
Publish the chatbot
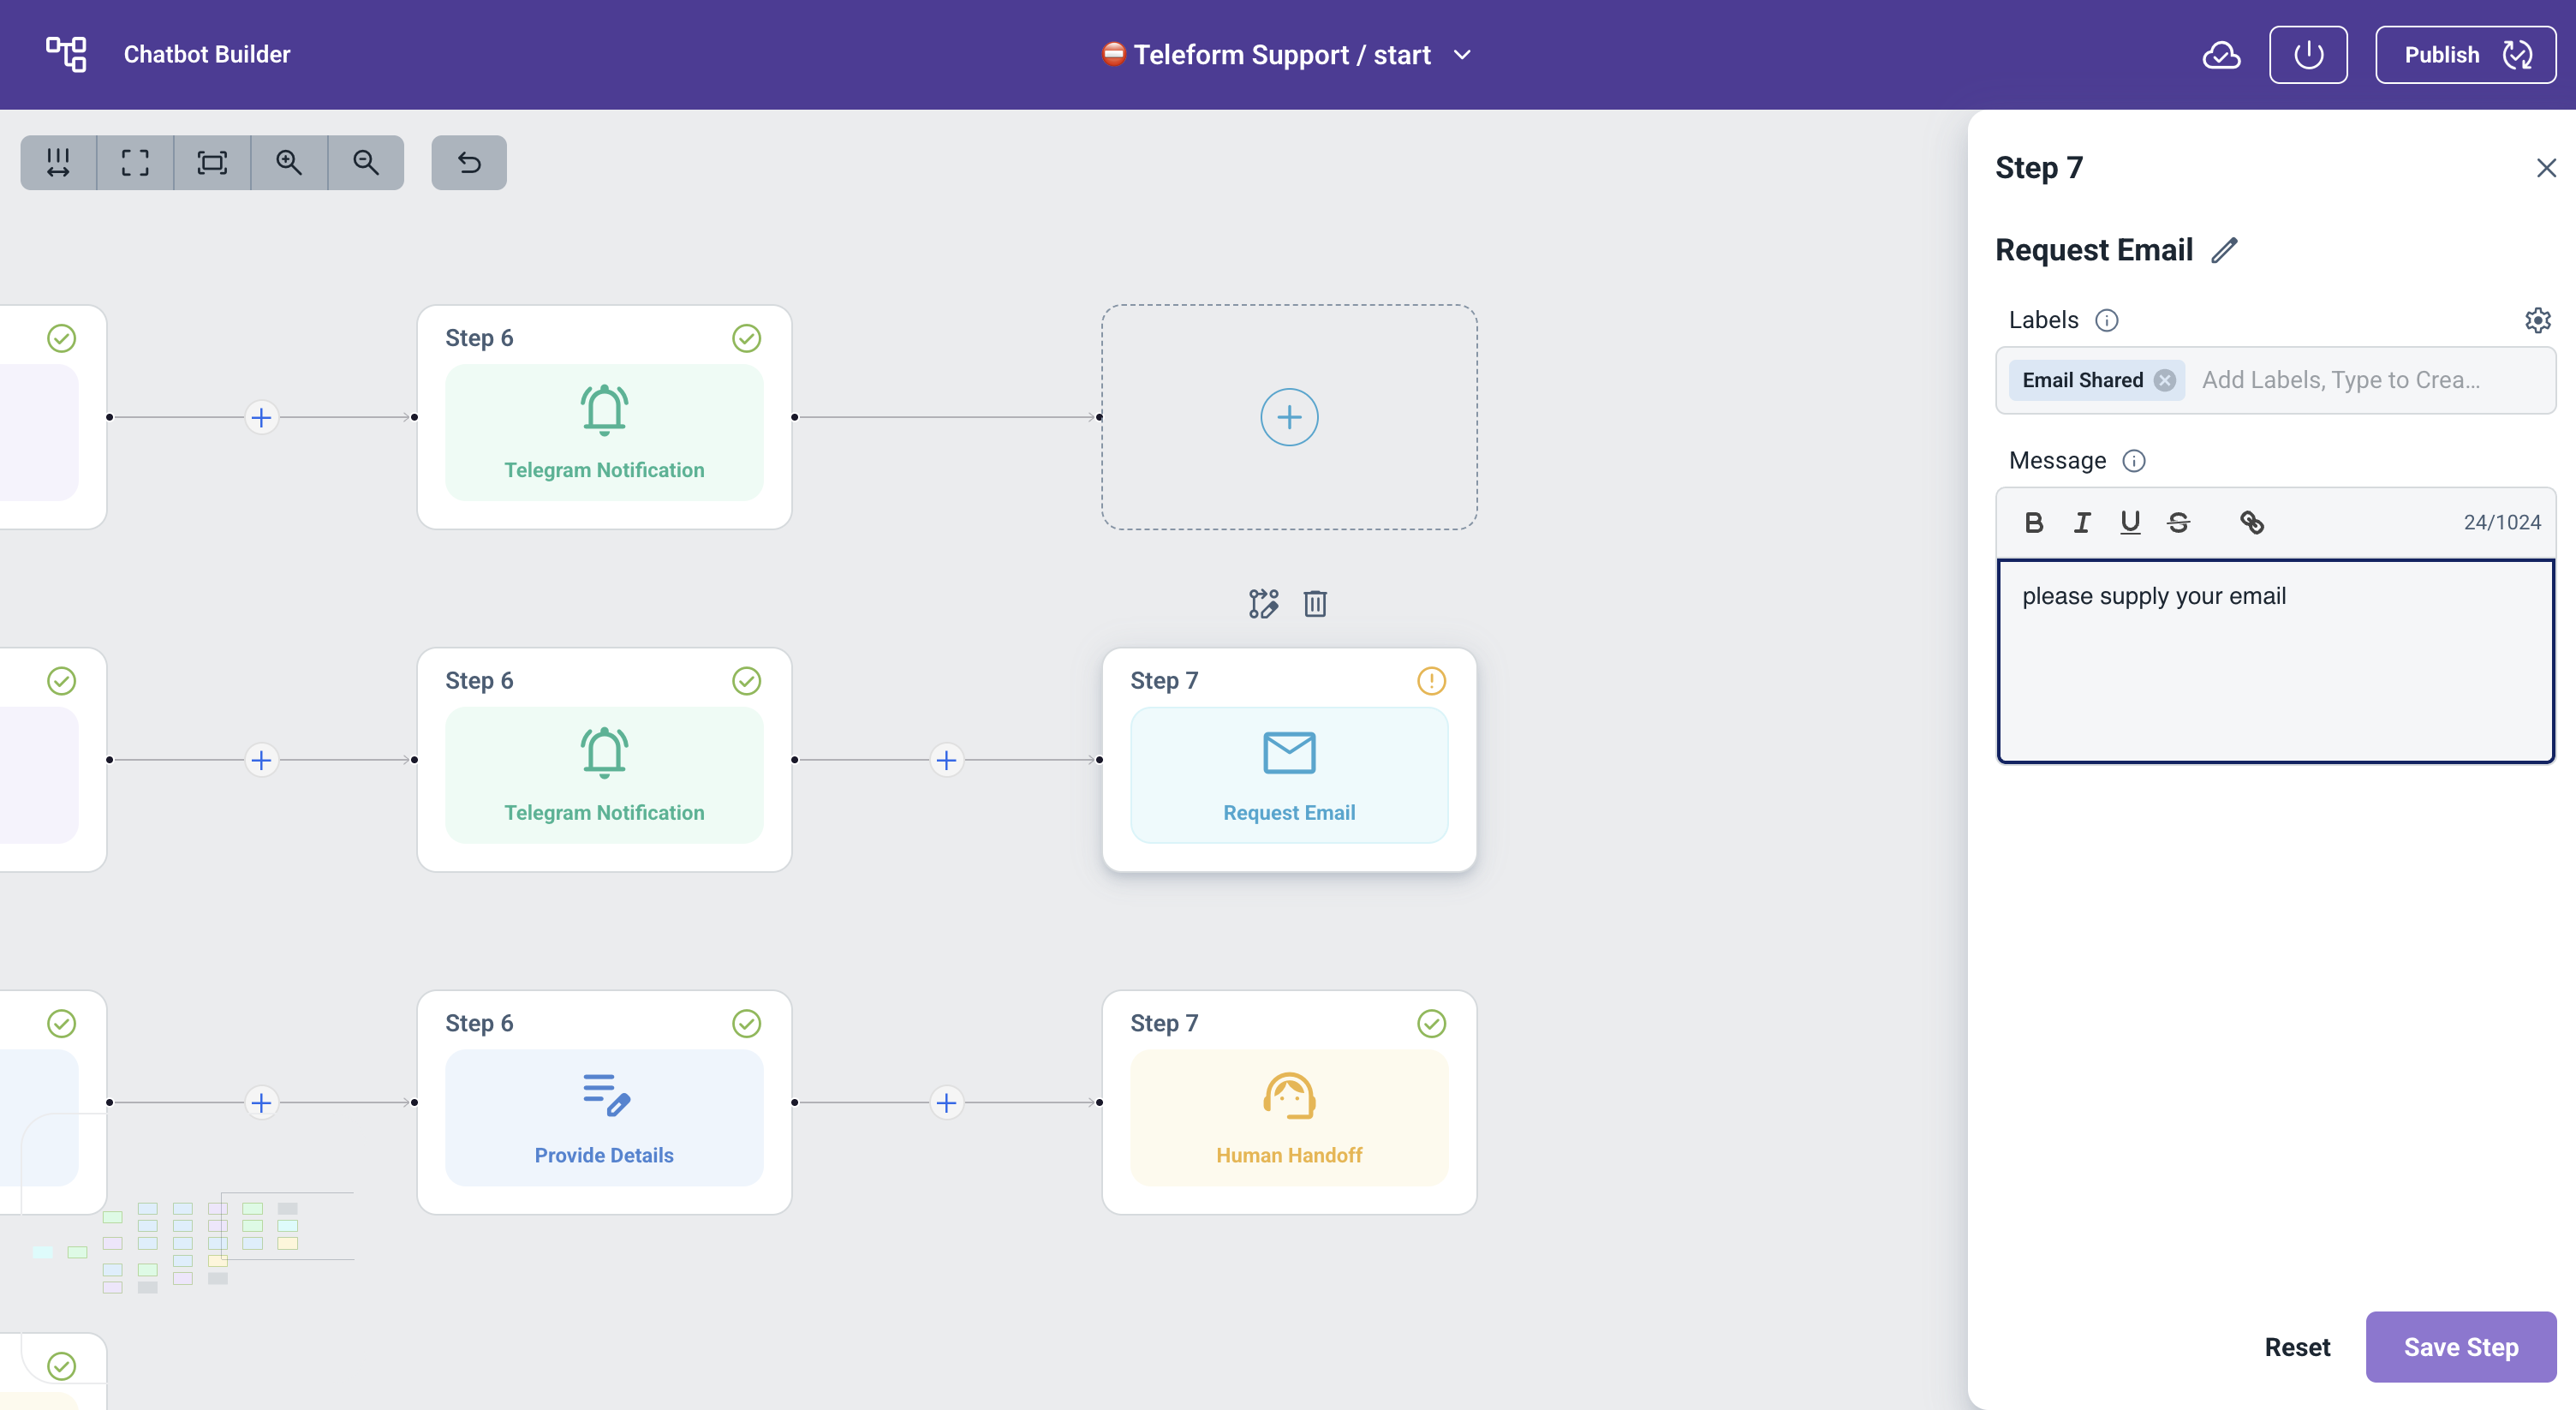(2465, 54)
